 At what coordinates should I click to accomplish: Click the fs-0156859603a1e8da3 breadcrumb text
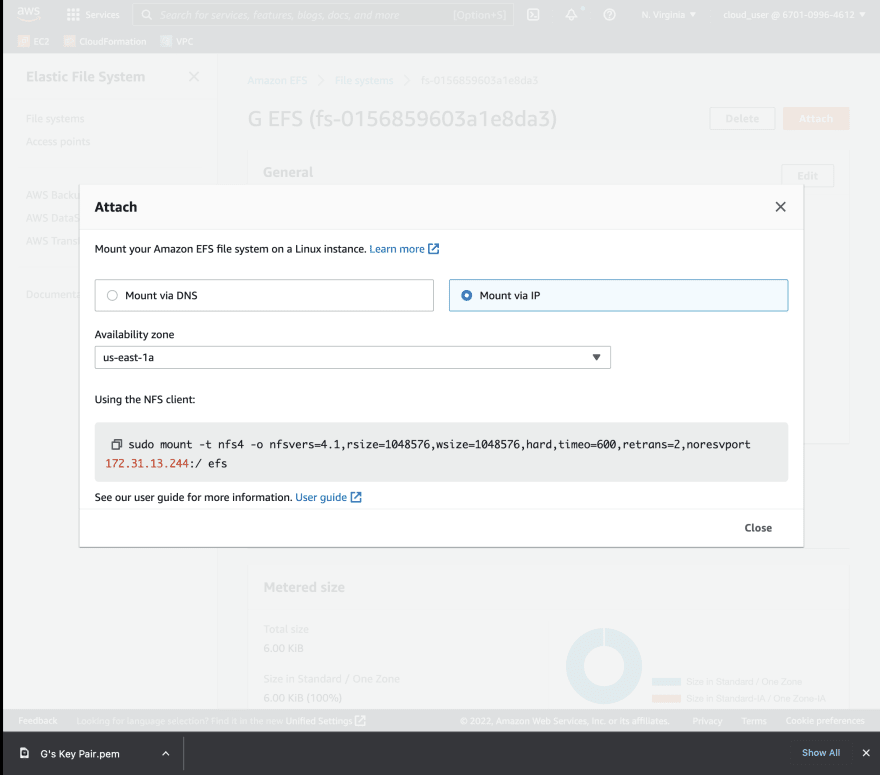[479, 81]
